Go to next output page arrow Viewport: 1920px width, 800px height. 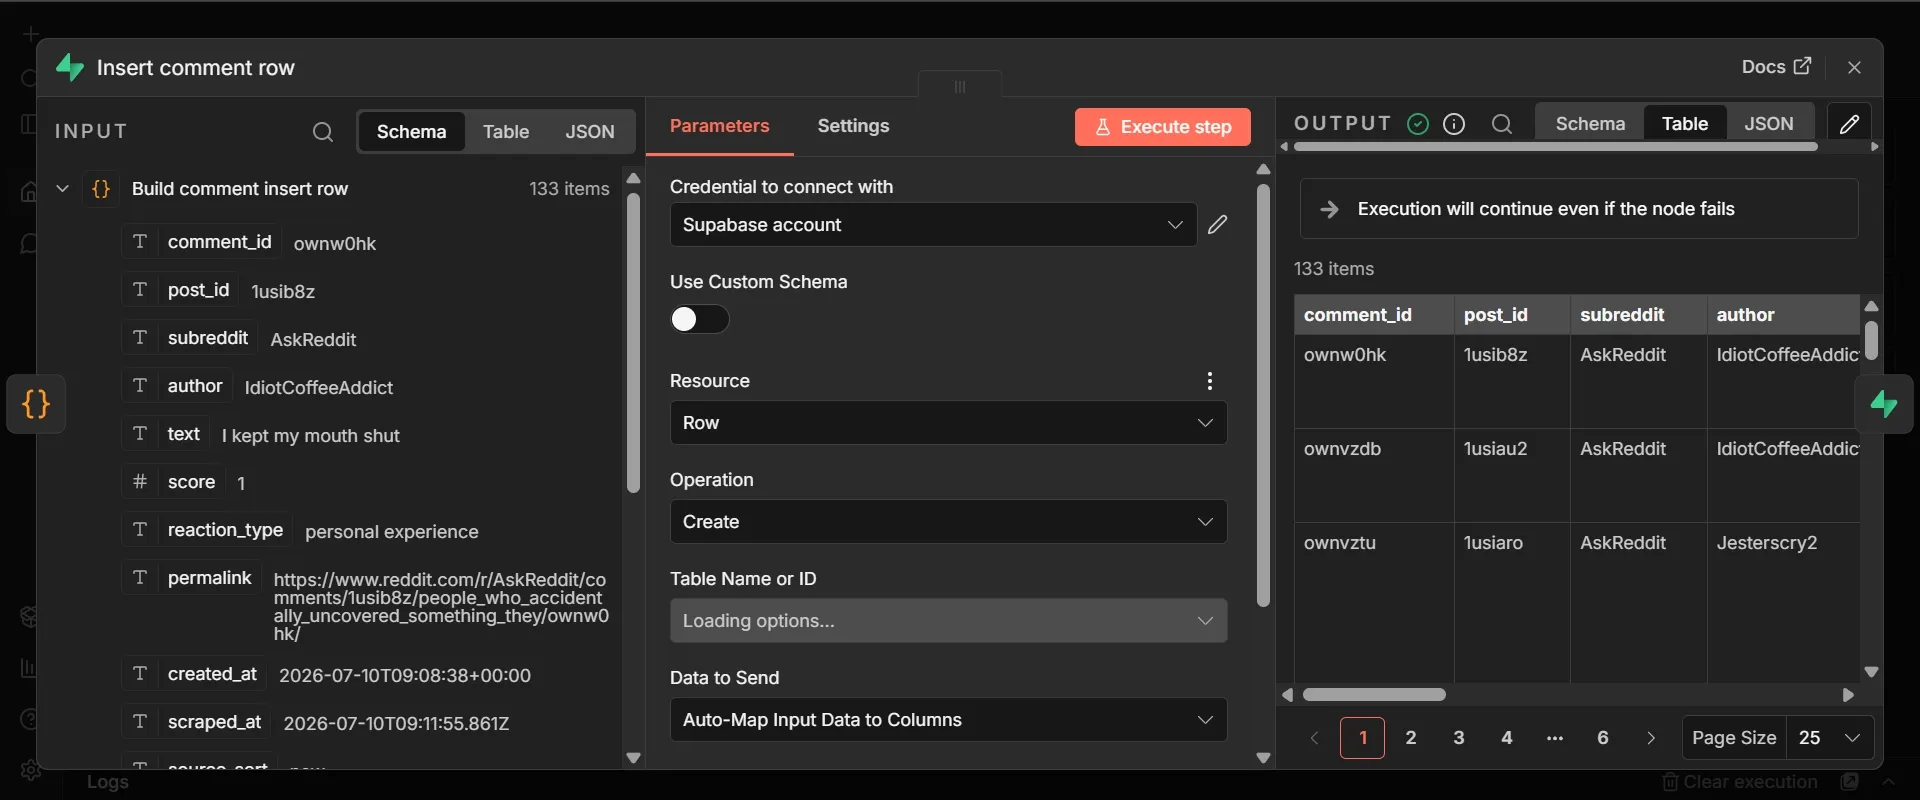pyautogui.click(x=1651, y=738)
